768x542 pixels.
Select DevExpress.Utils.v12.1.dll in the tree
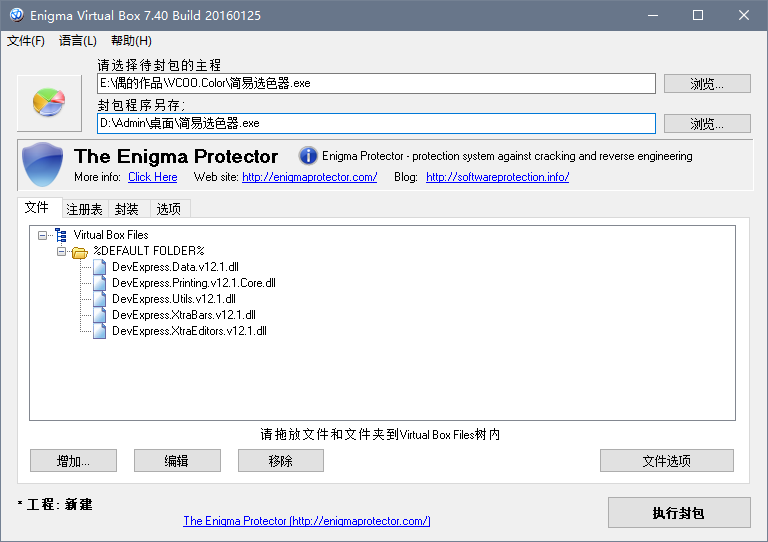point(174,299)
